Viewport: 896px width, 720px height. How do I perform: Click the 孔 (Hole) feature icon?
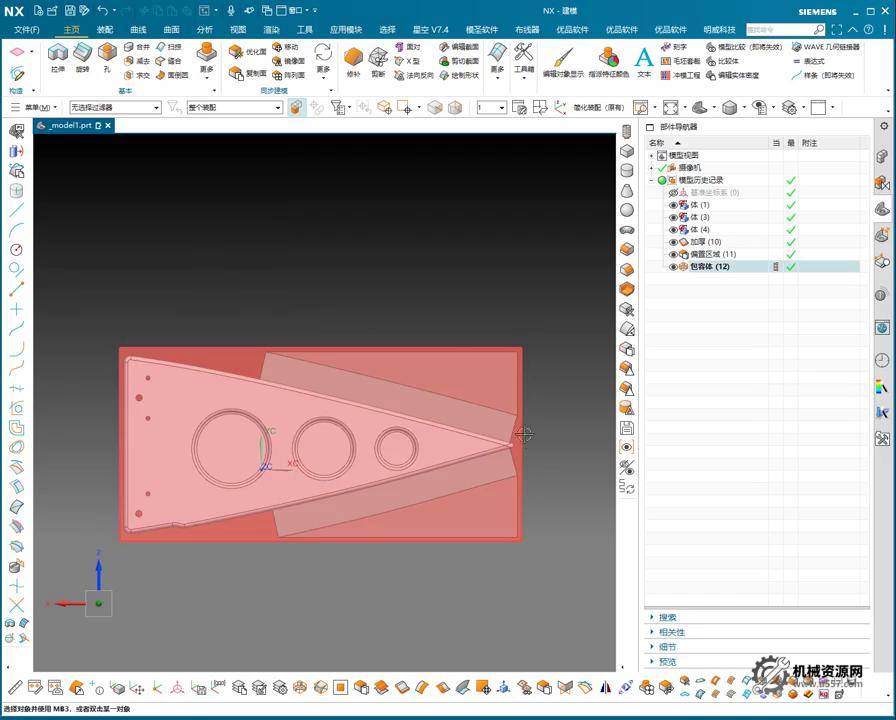[x=107, y=56]
